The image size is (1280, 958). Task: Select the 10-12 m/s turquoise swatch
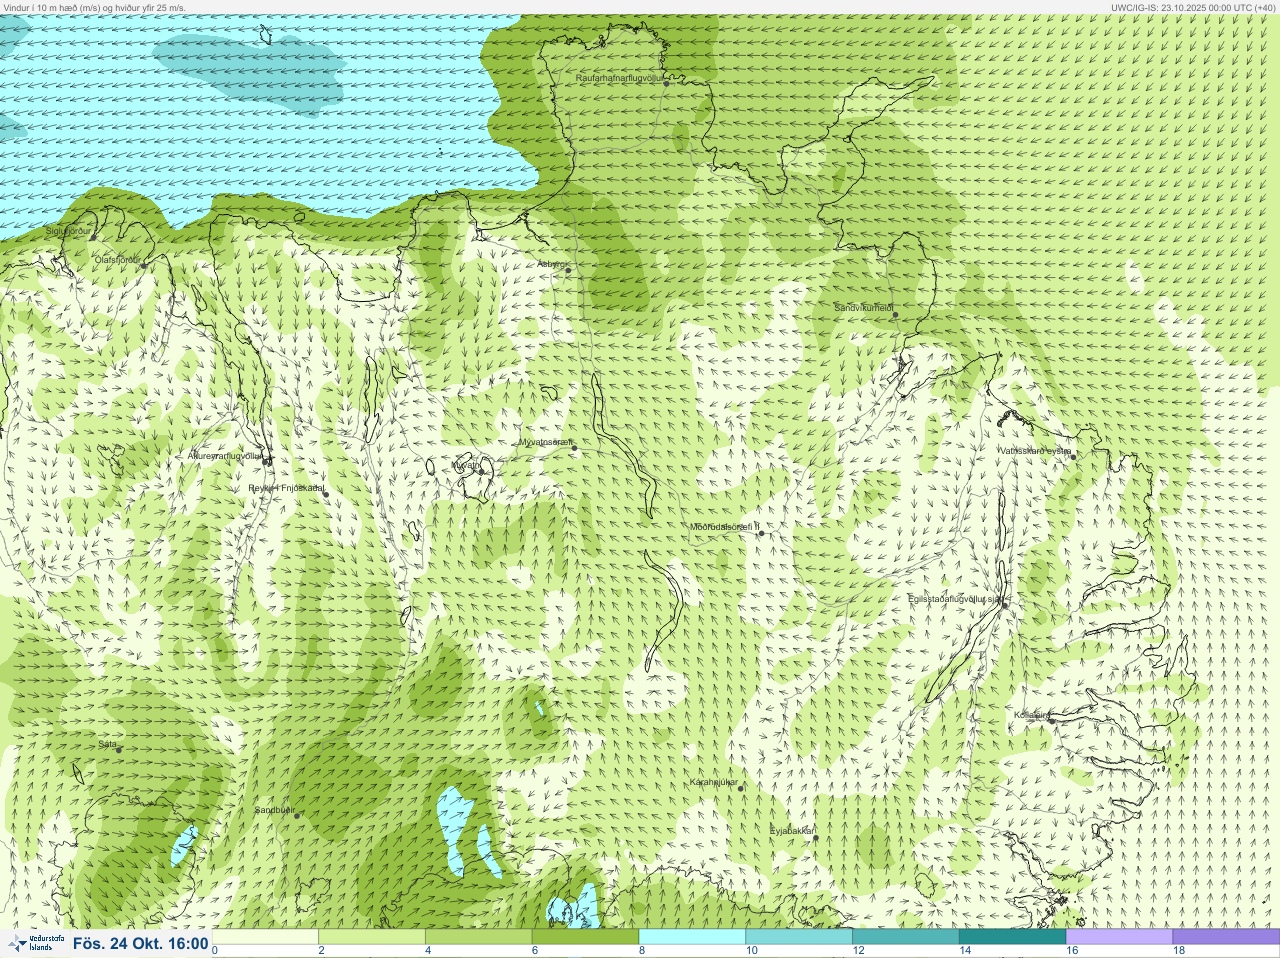[799, 937]
